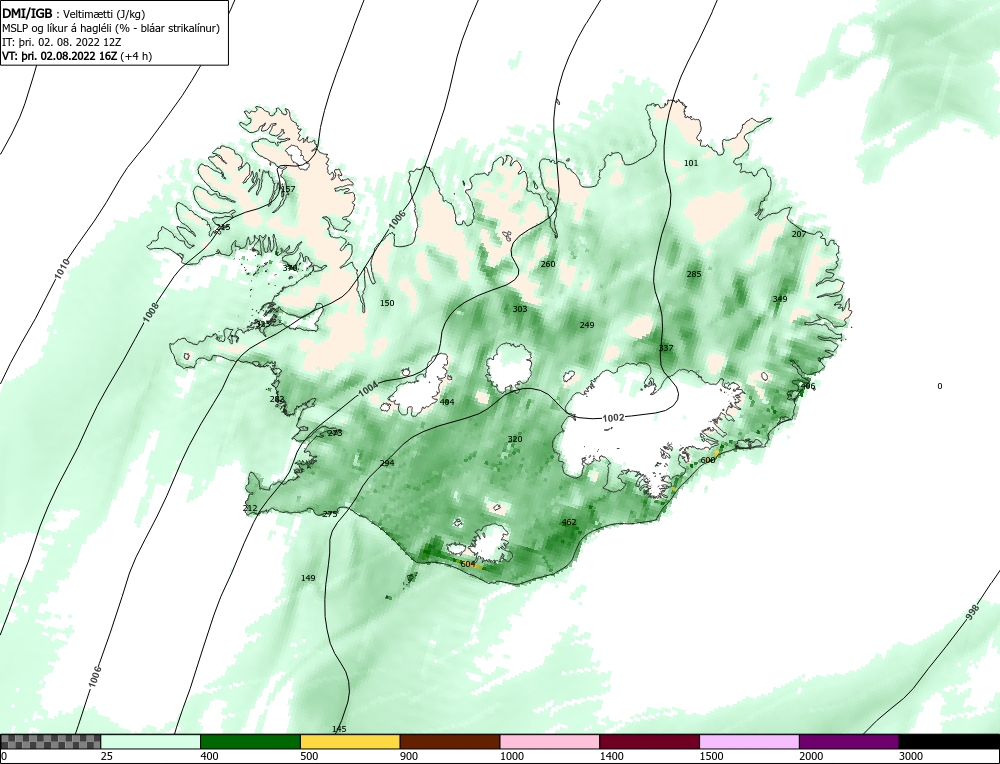
Task: Click the 'MSLP og líkur á hagléli' line
Action: (111, 28)
